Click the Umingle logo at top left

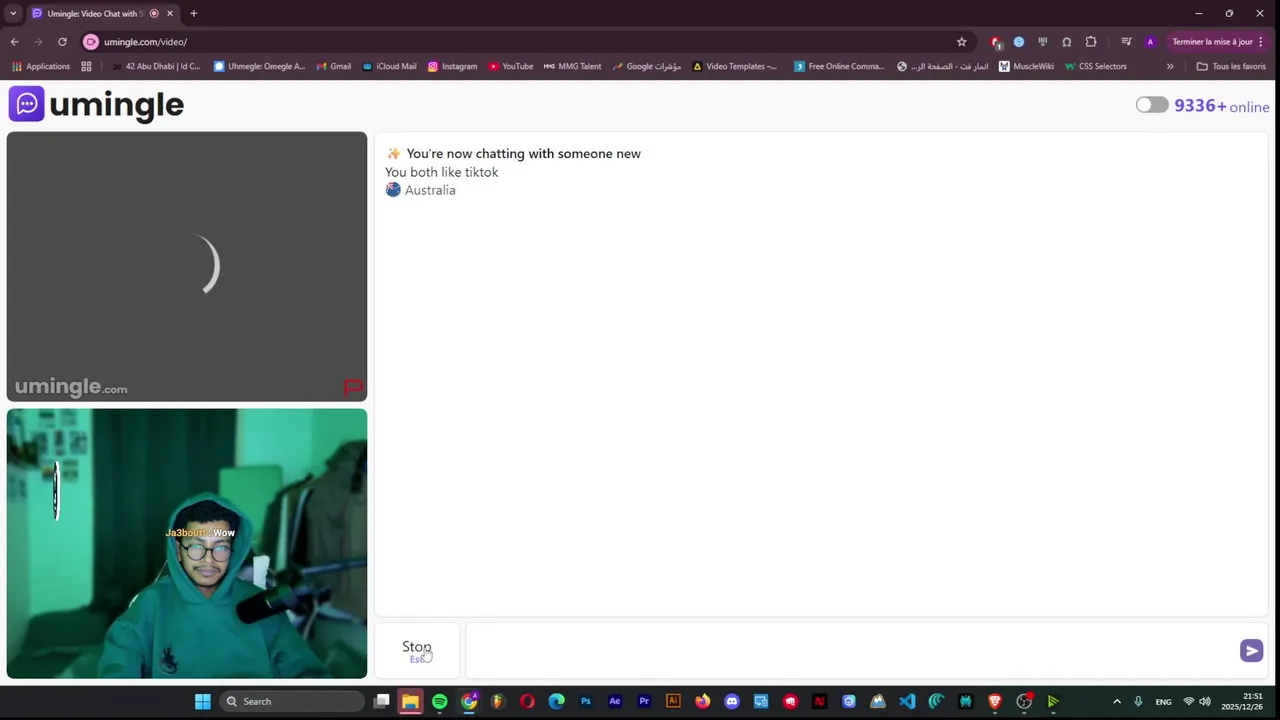click(x=96, y=104)
